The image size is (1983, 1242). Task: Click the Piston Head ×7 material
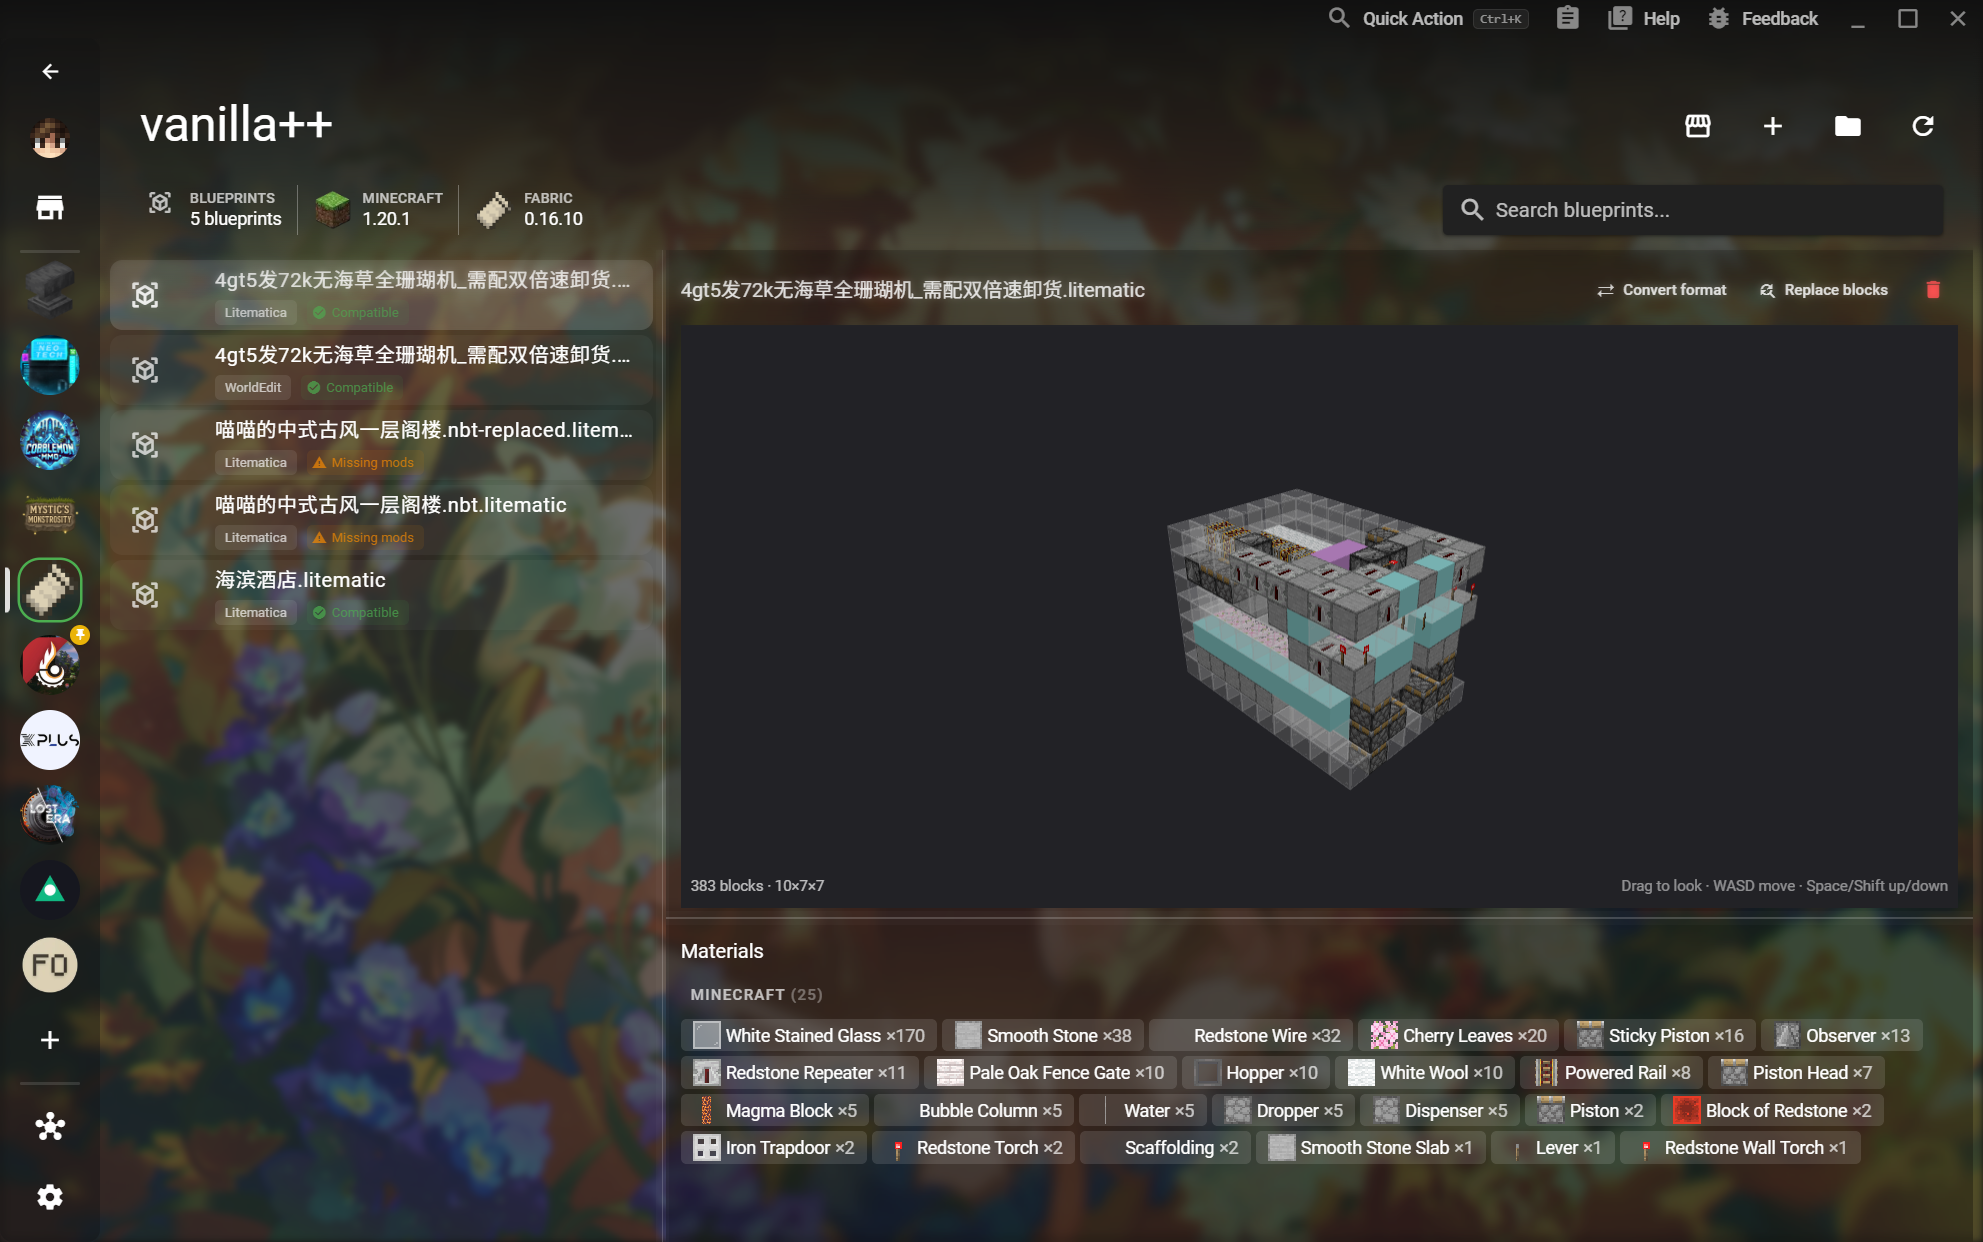coord(1796,1072)
